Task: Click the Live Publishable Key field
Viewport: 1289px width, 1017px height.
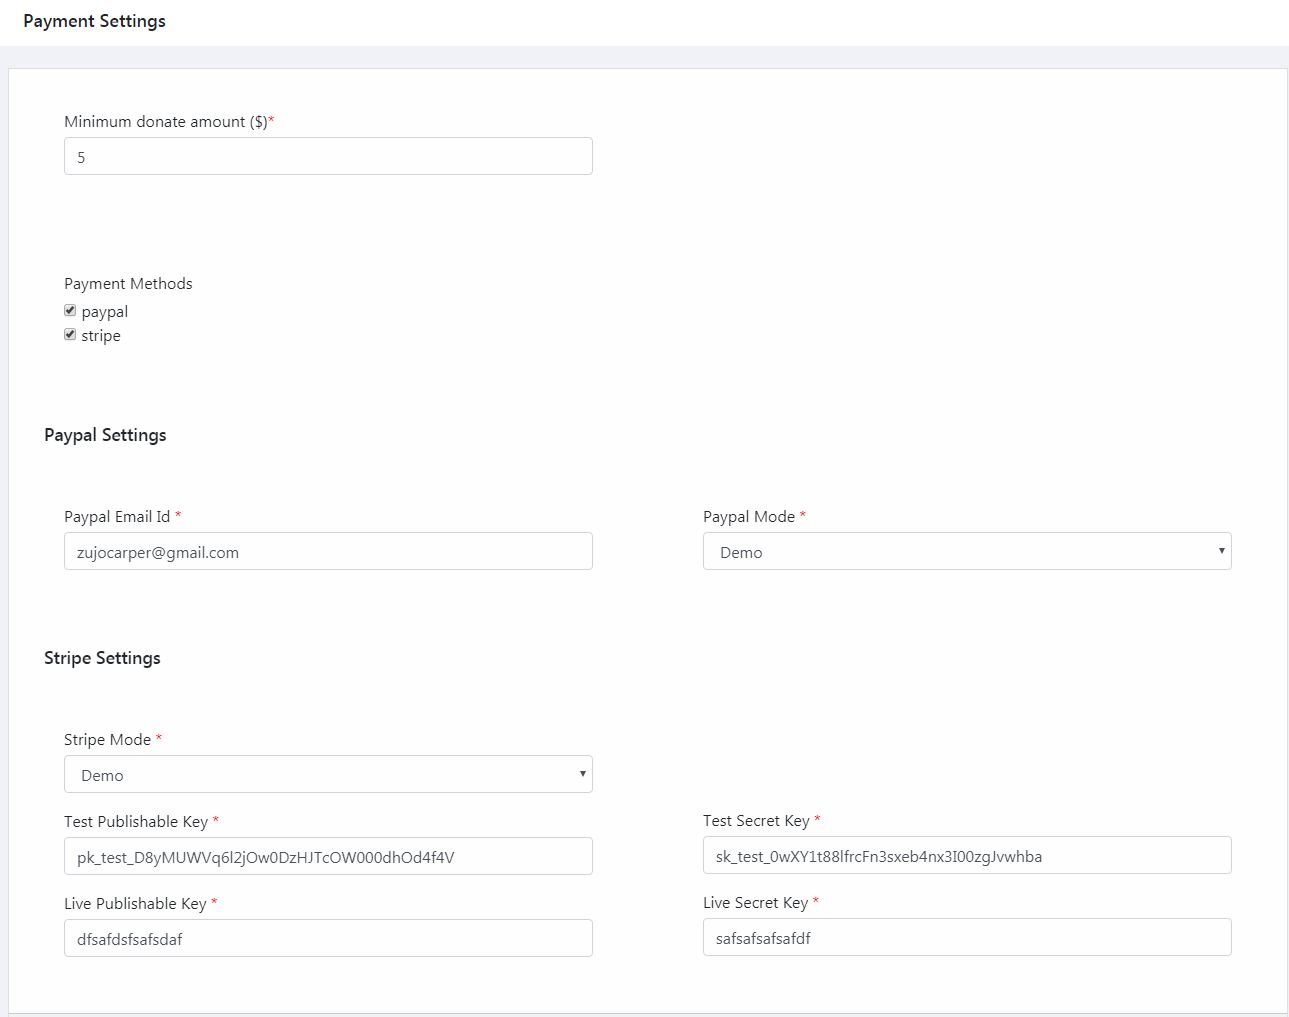Action: (x=328, y=938)
